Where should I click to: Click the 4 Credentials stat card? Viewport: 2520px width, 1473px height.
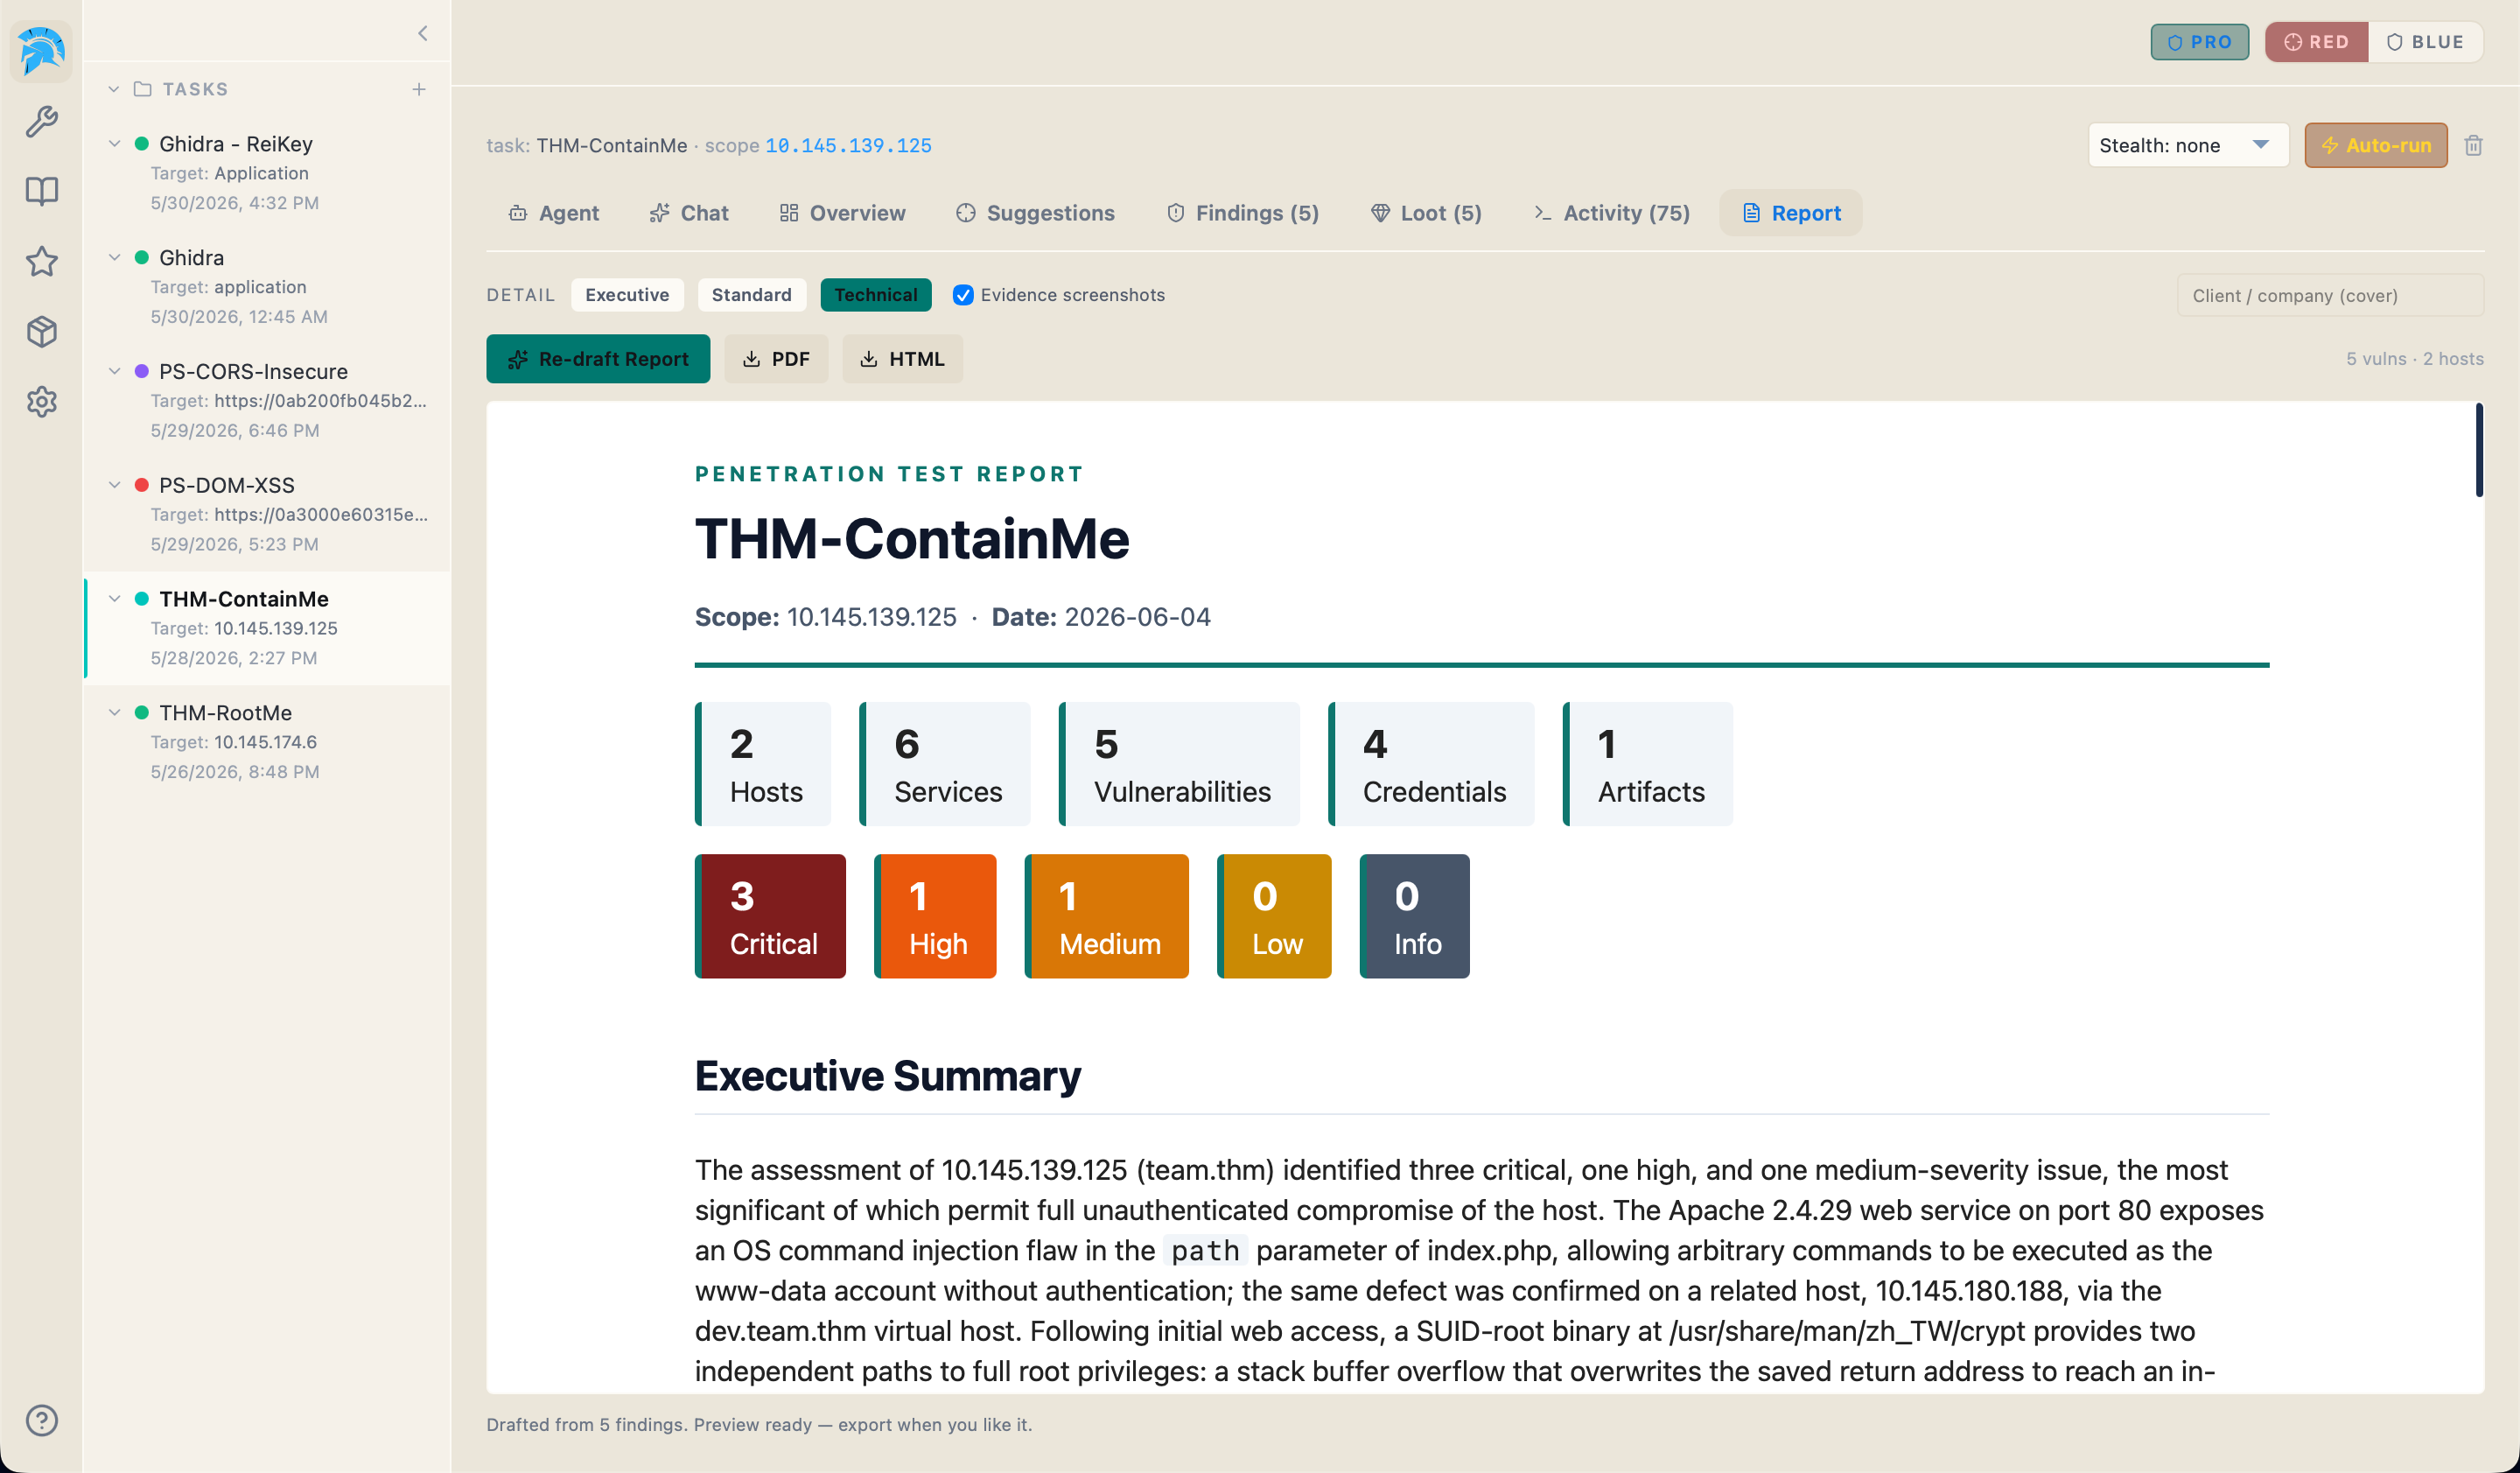pyautogui.click(x=1431, y=764)
